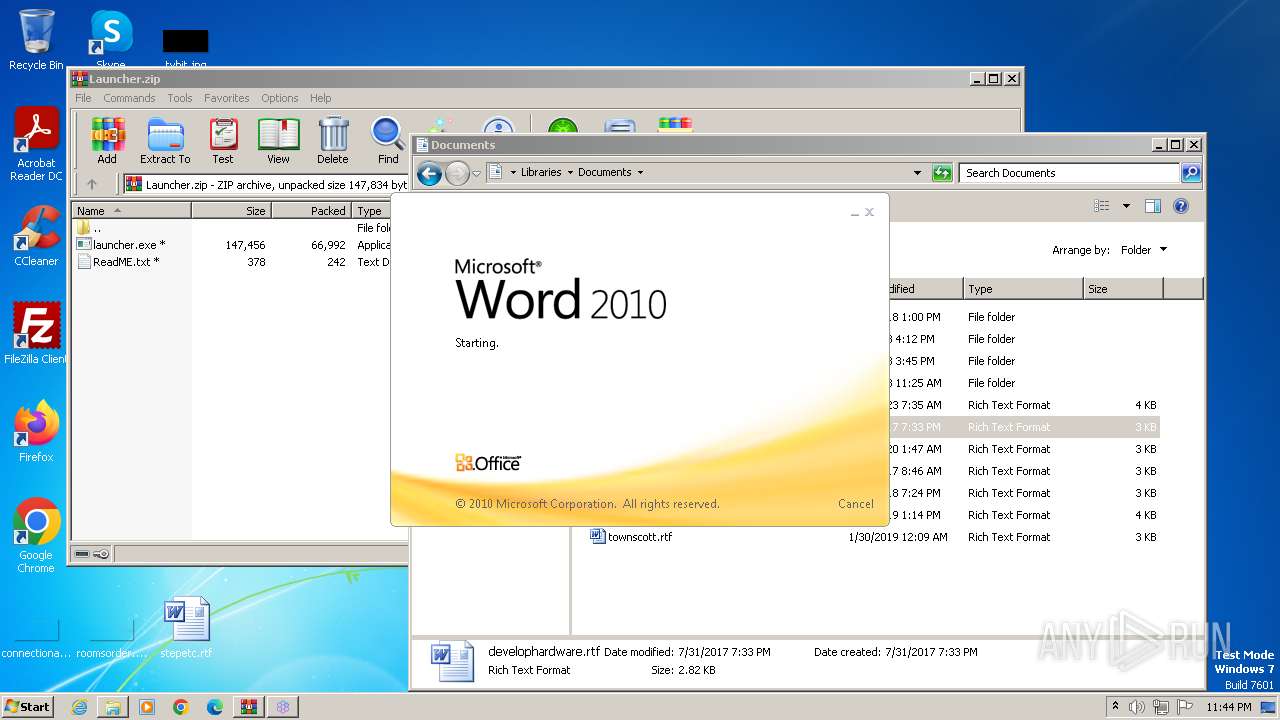Open the Favorites menu in WinRAR
The height and width of the screenshot is (720, 1280).
(x=227, y=98)
